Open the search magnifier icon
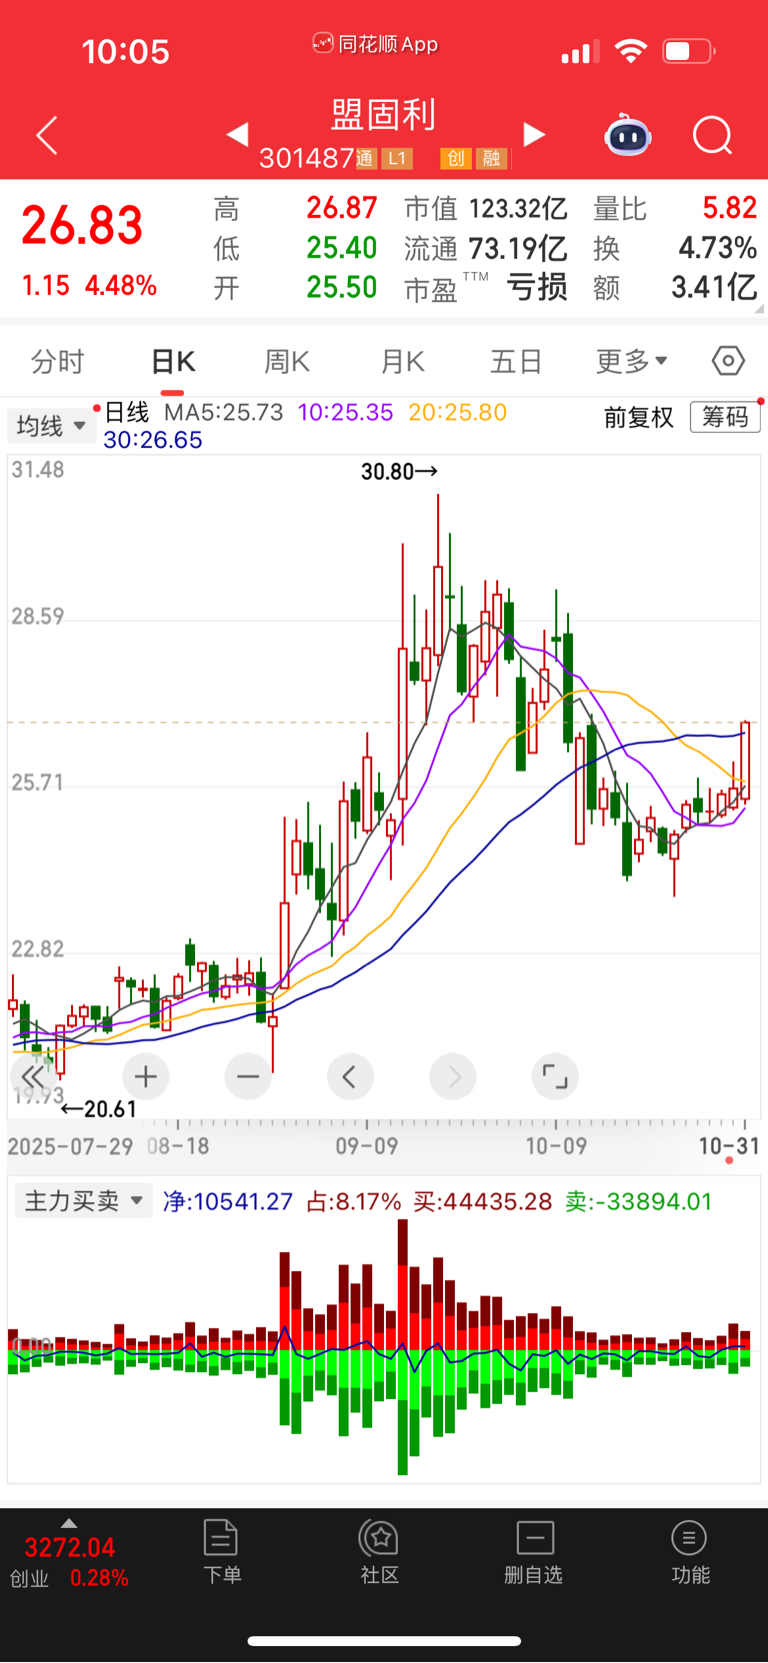Viewport: 768px width, 1663px height. (x=712, y=135)
